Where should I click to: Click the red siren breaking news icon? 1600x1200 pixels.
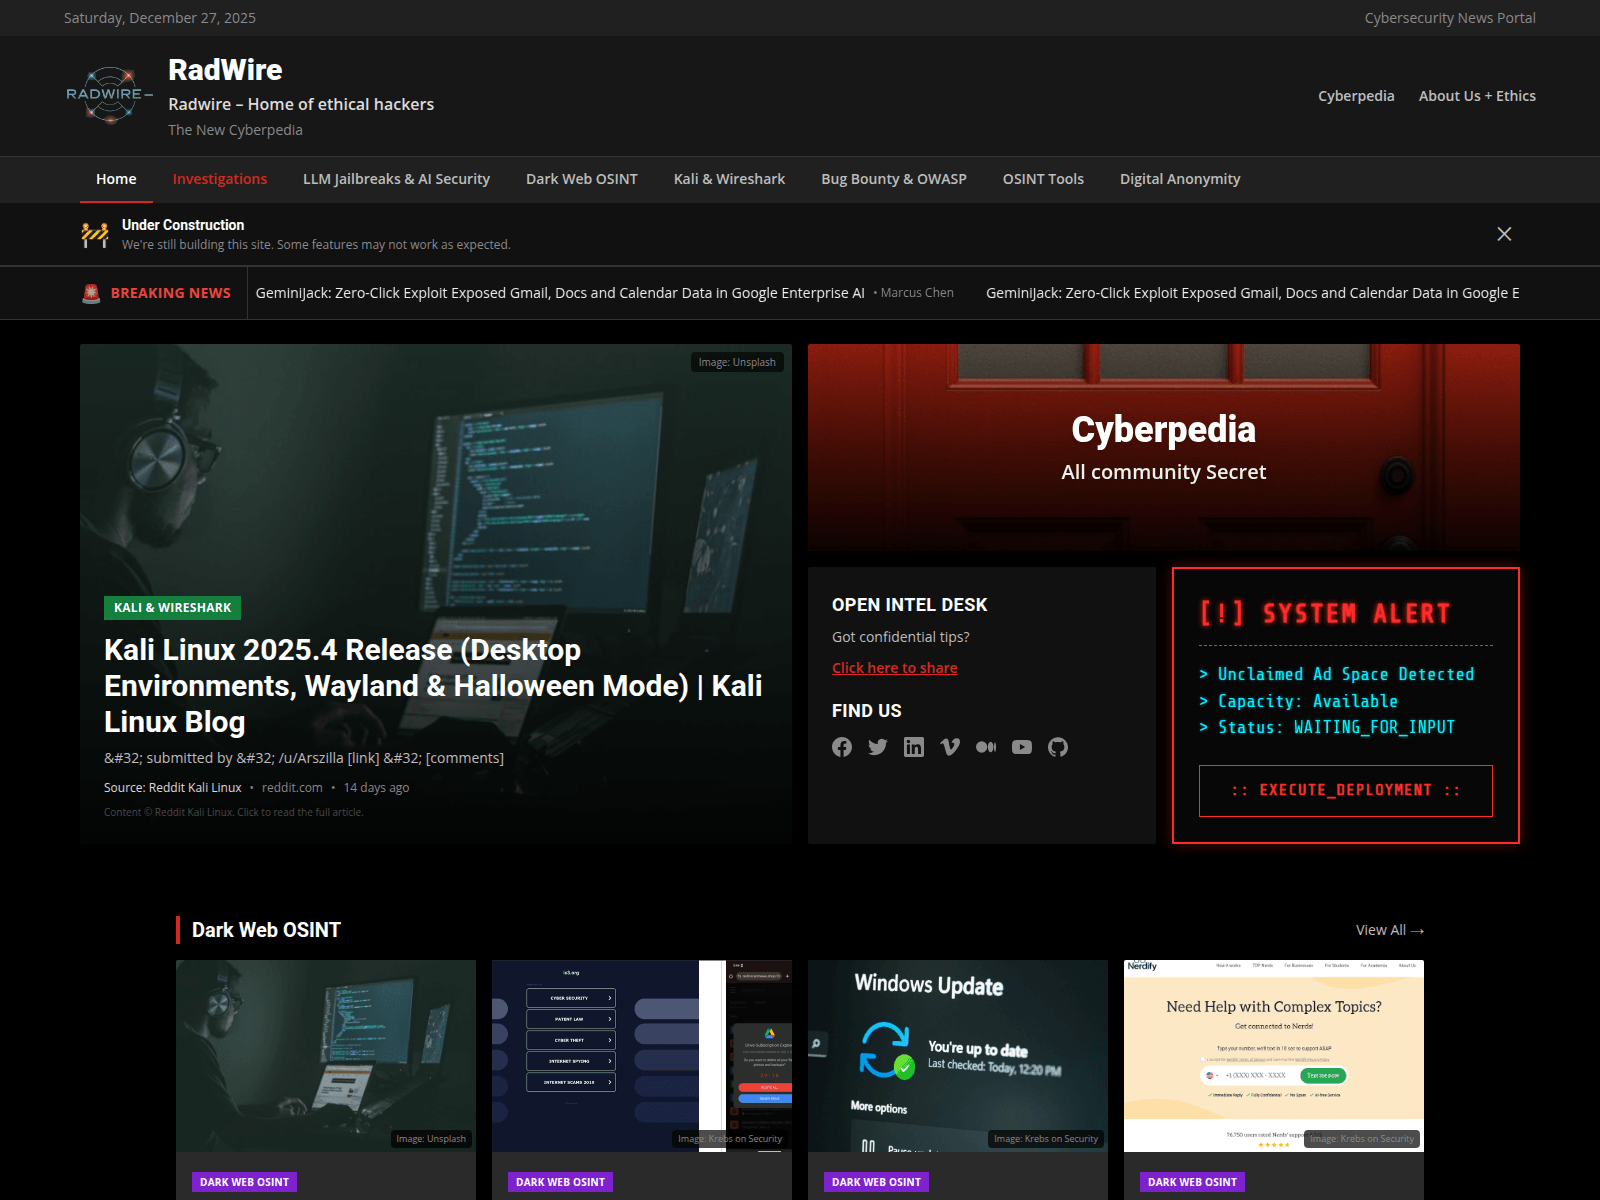(x=91, y=293)
